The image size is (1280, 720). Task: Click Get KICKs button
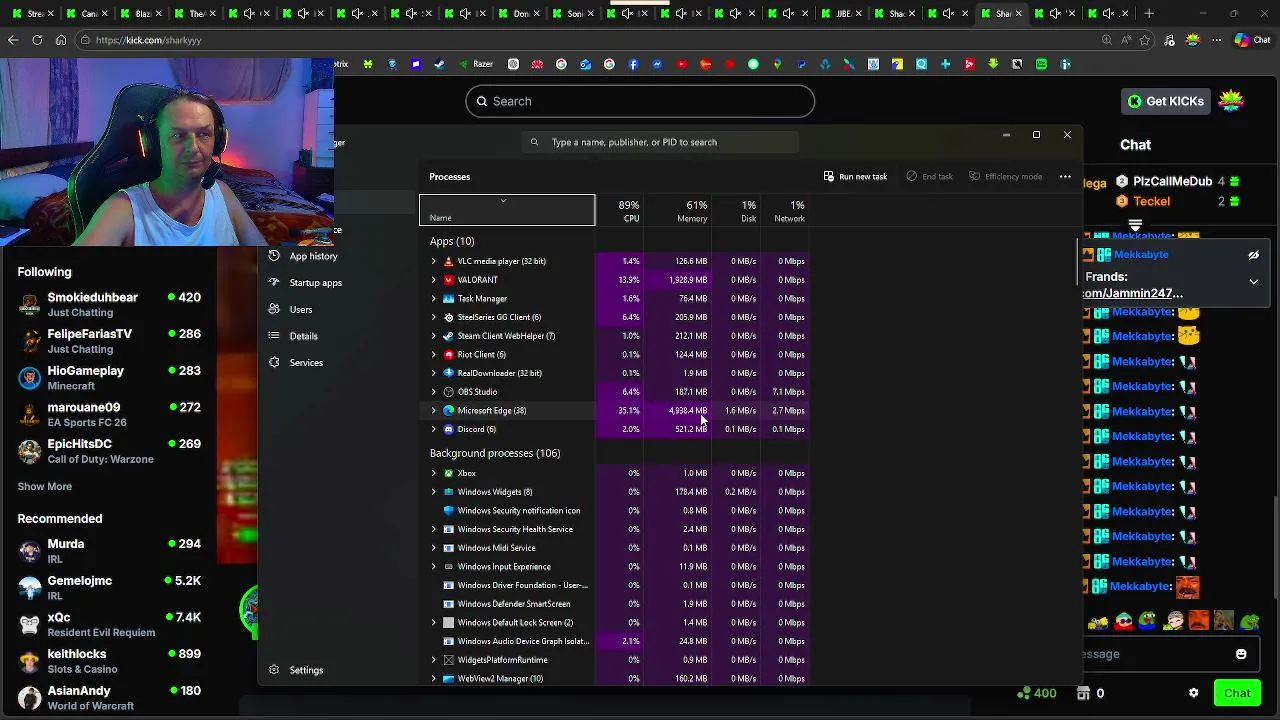tap(1166, 101)
